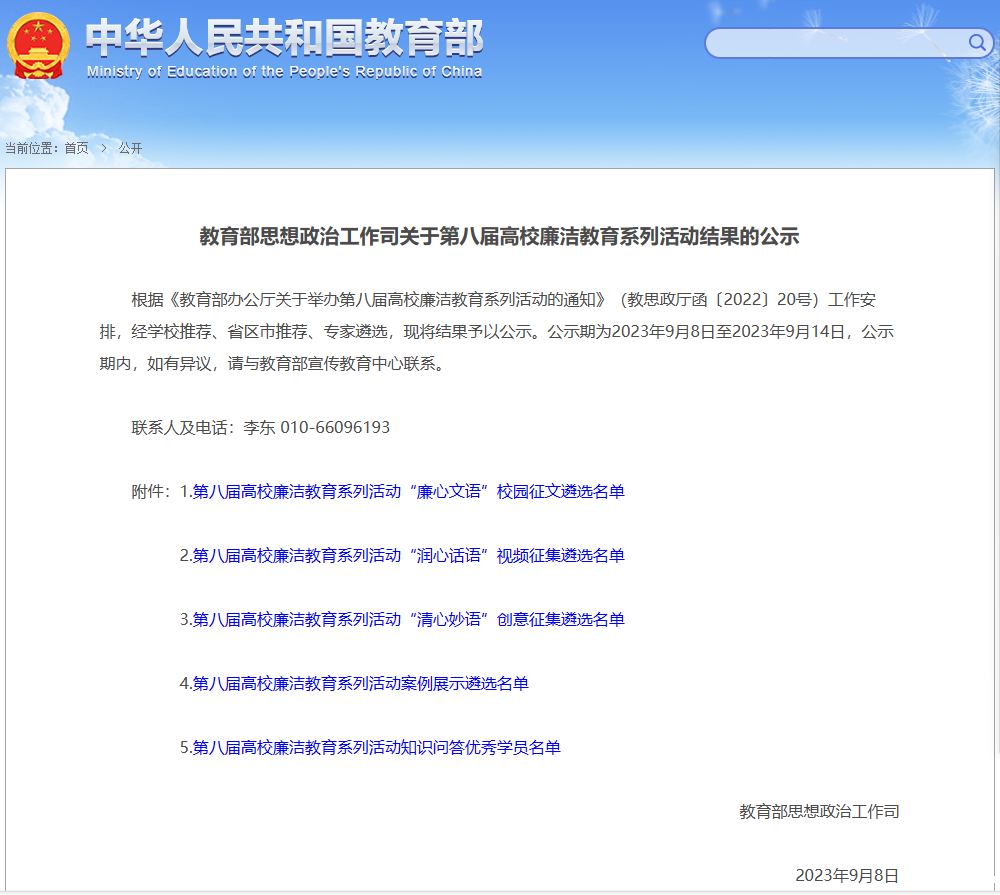The height and width of the screenshot is (895, 1000).
Task: Click the bold article headline
Action: pos(499,237)
